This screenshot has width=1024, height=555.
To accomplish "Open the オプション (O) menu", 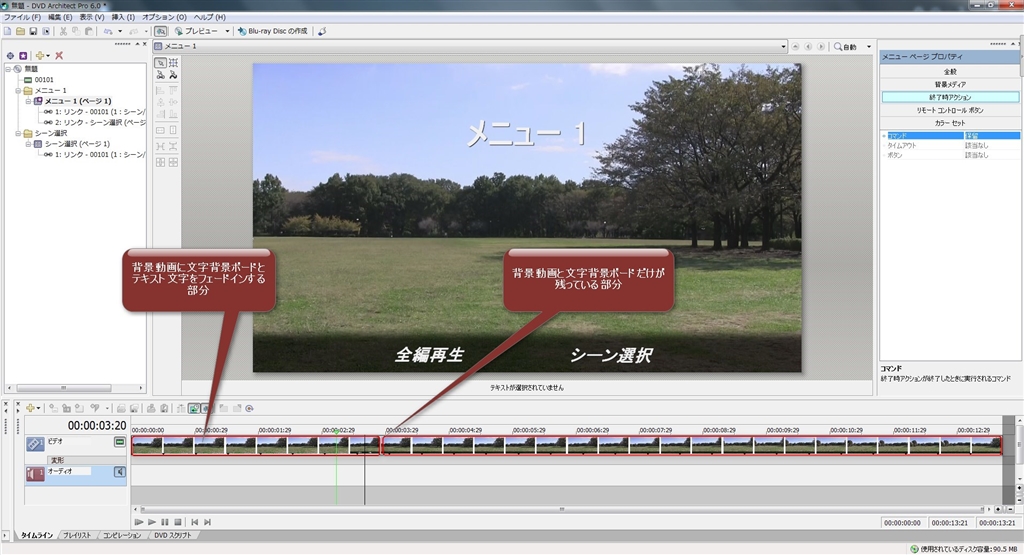I will (x=164, y=17).
